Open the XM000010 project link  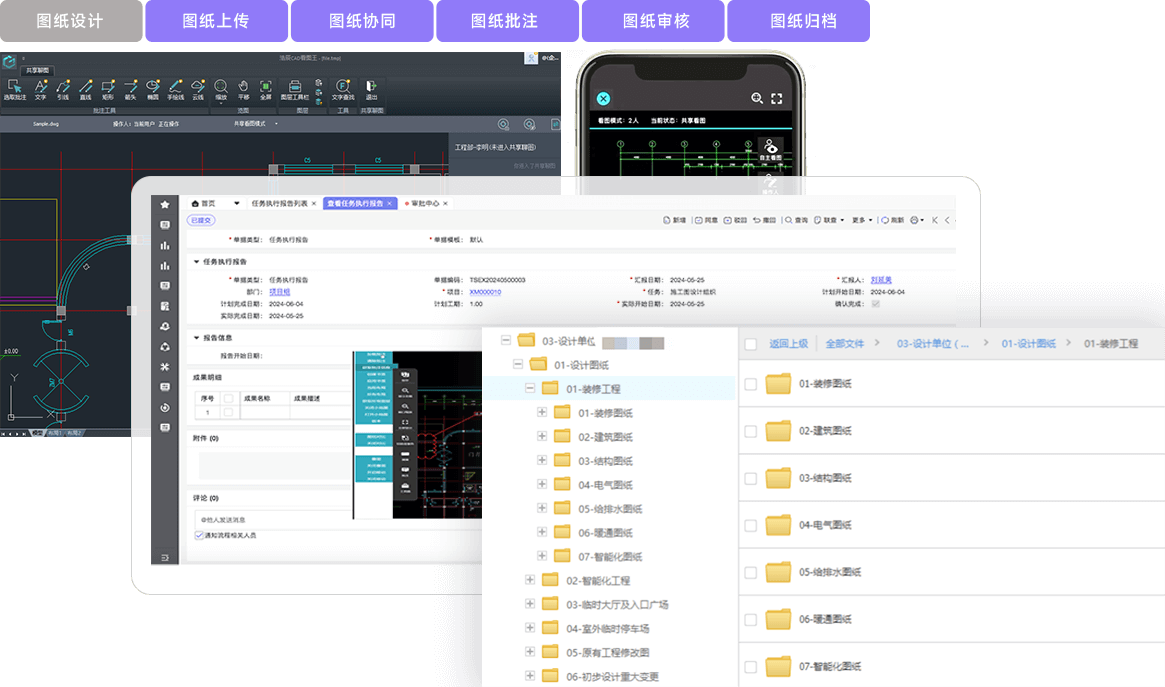coord(485,292)
